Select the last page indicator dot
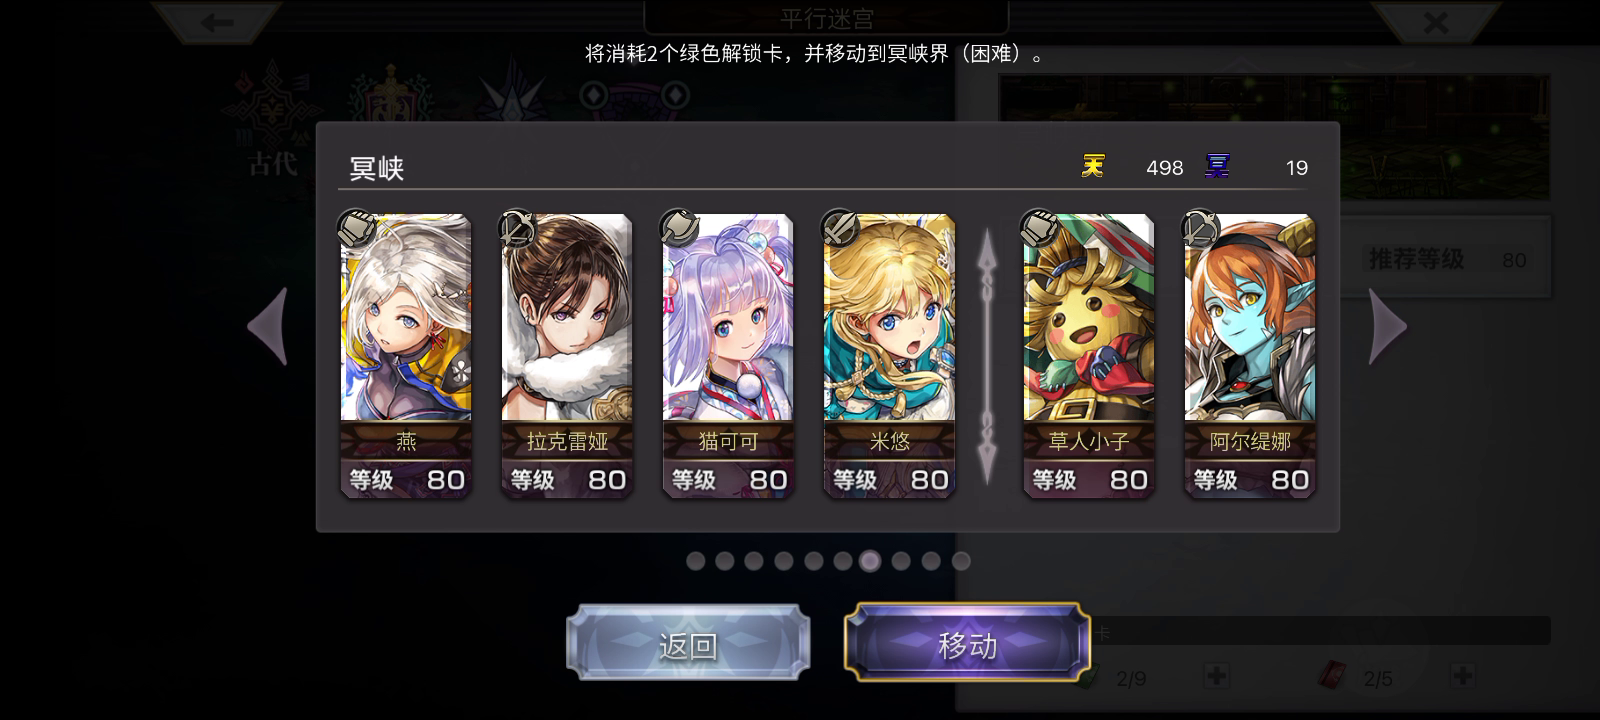 [x=961, y=561]
